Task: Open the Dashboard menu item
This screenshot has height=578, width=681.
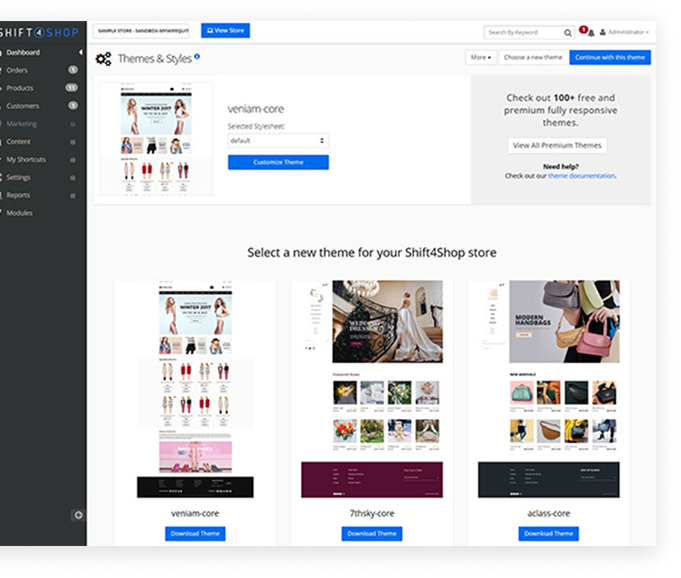Action: [23, 52]
